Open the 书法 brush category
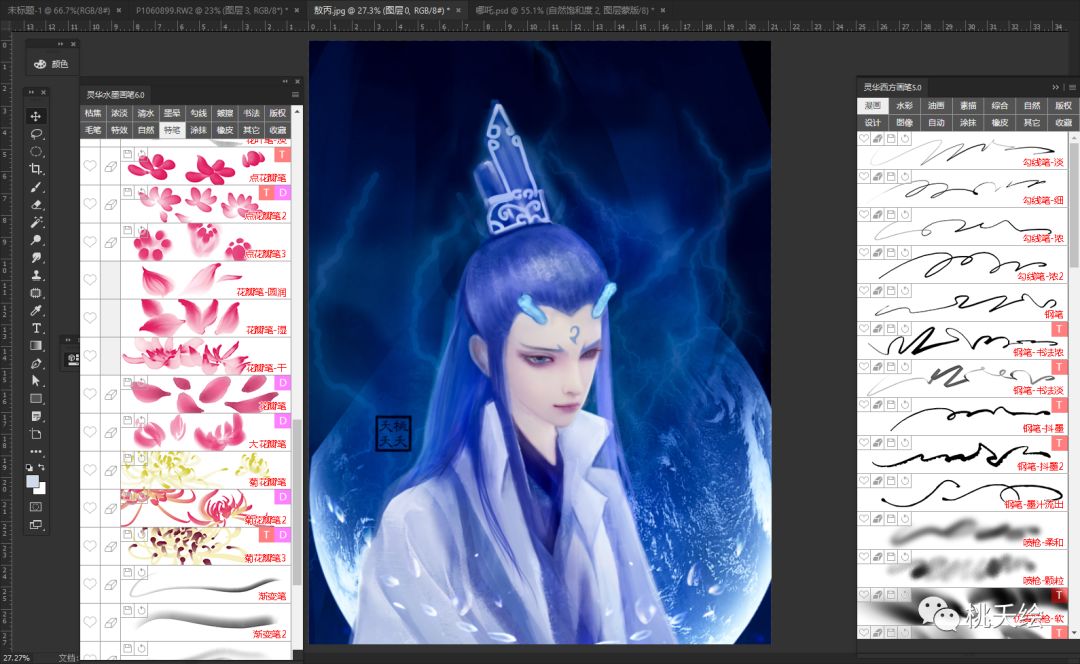 [251, 113]
